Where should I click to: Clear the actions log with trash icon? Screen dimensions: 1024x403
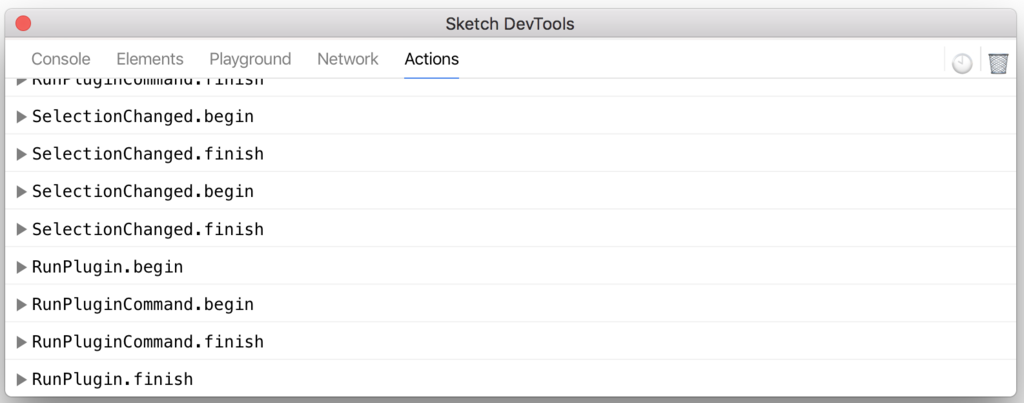[x=998, y=63]
